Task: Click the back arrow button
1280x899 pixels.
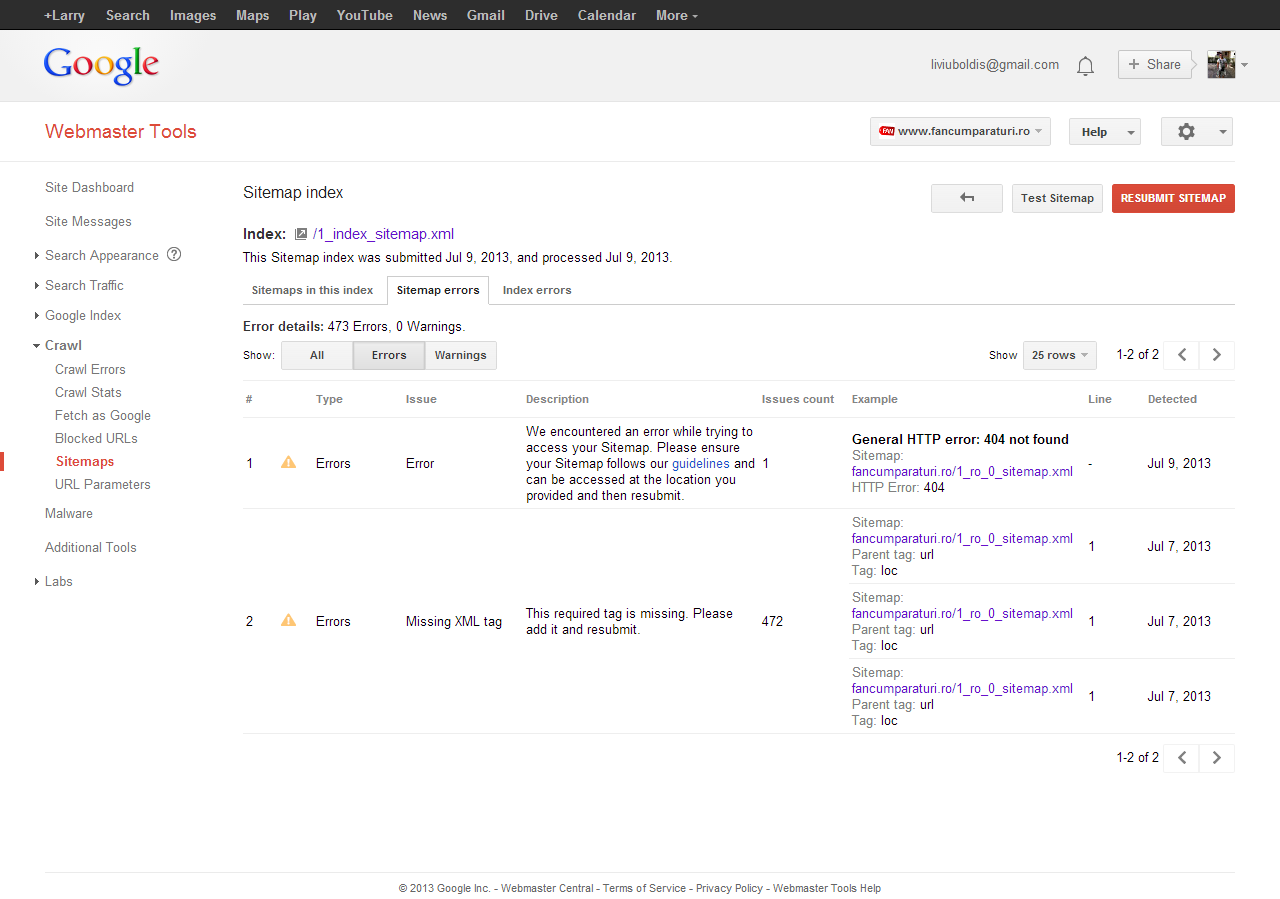Action: [967, 198]
